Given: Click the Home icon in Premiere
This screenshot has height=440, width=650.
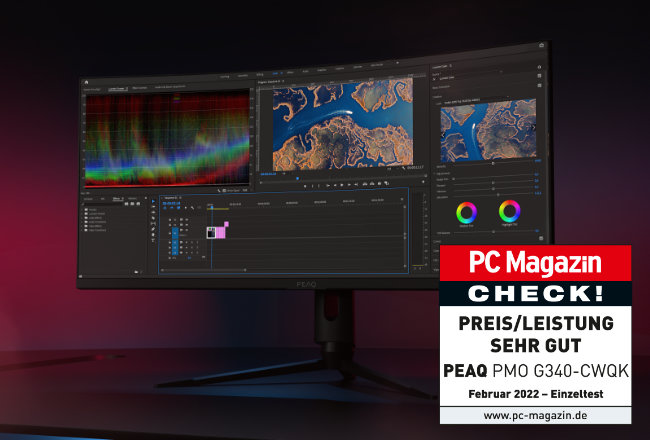Looking at the screenshot, I should point(86,82).
